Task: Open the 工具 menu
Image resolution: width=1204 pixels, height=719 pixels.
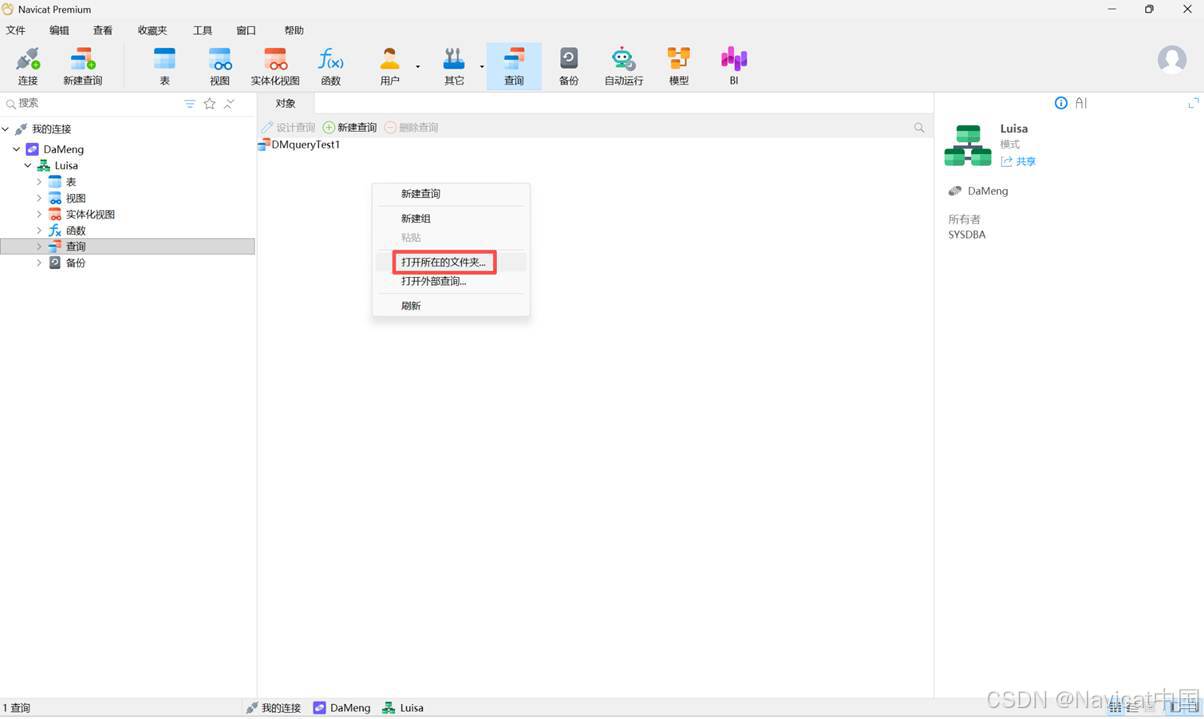Action: (203, 30)
